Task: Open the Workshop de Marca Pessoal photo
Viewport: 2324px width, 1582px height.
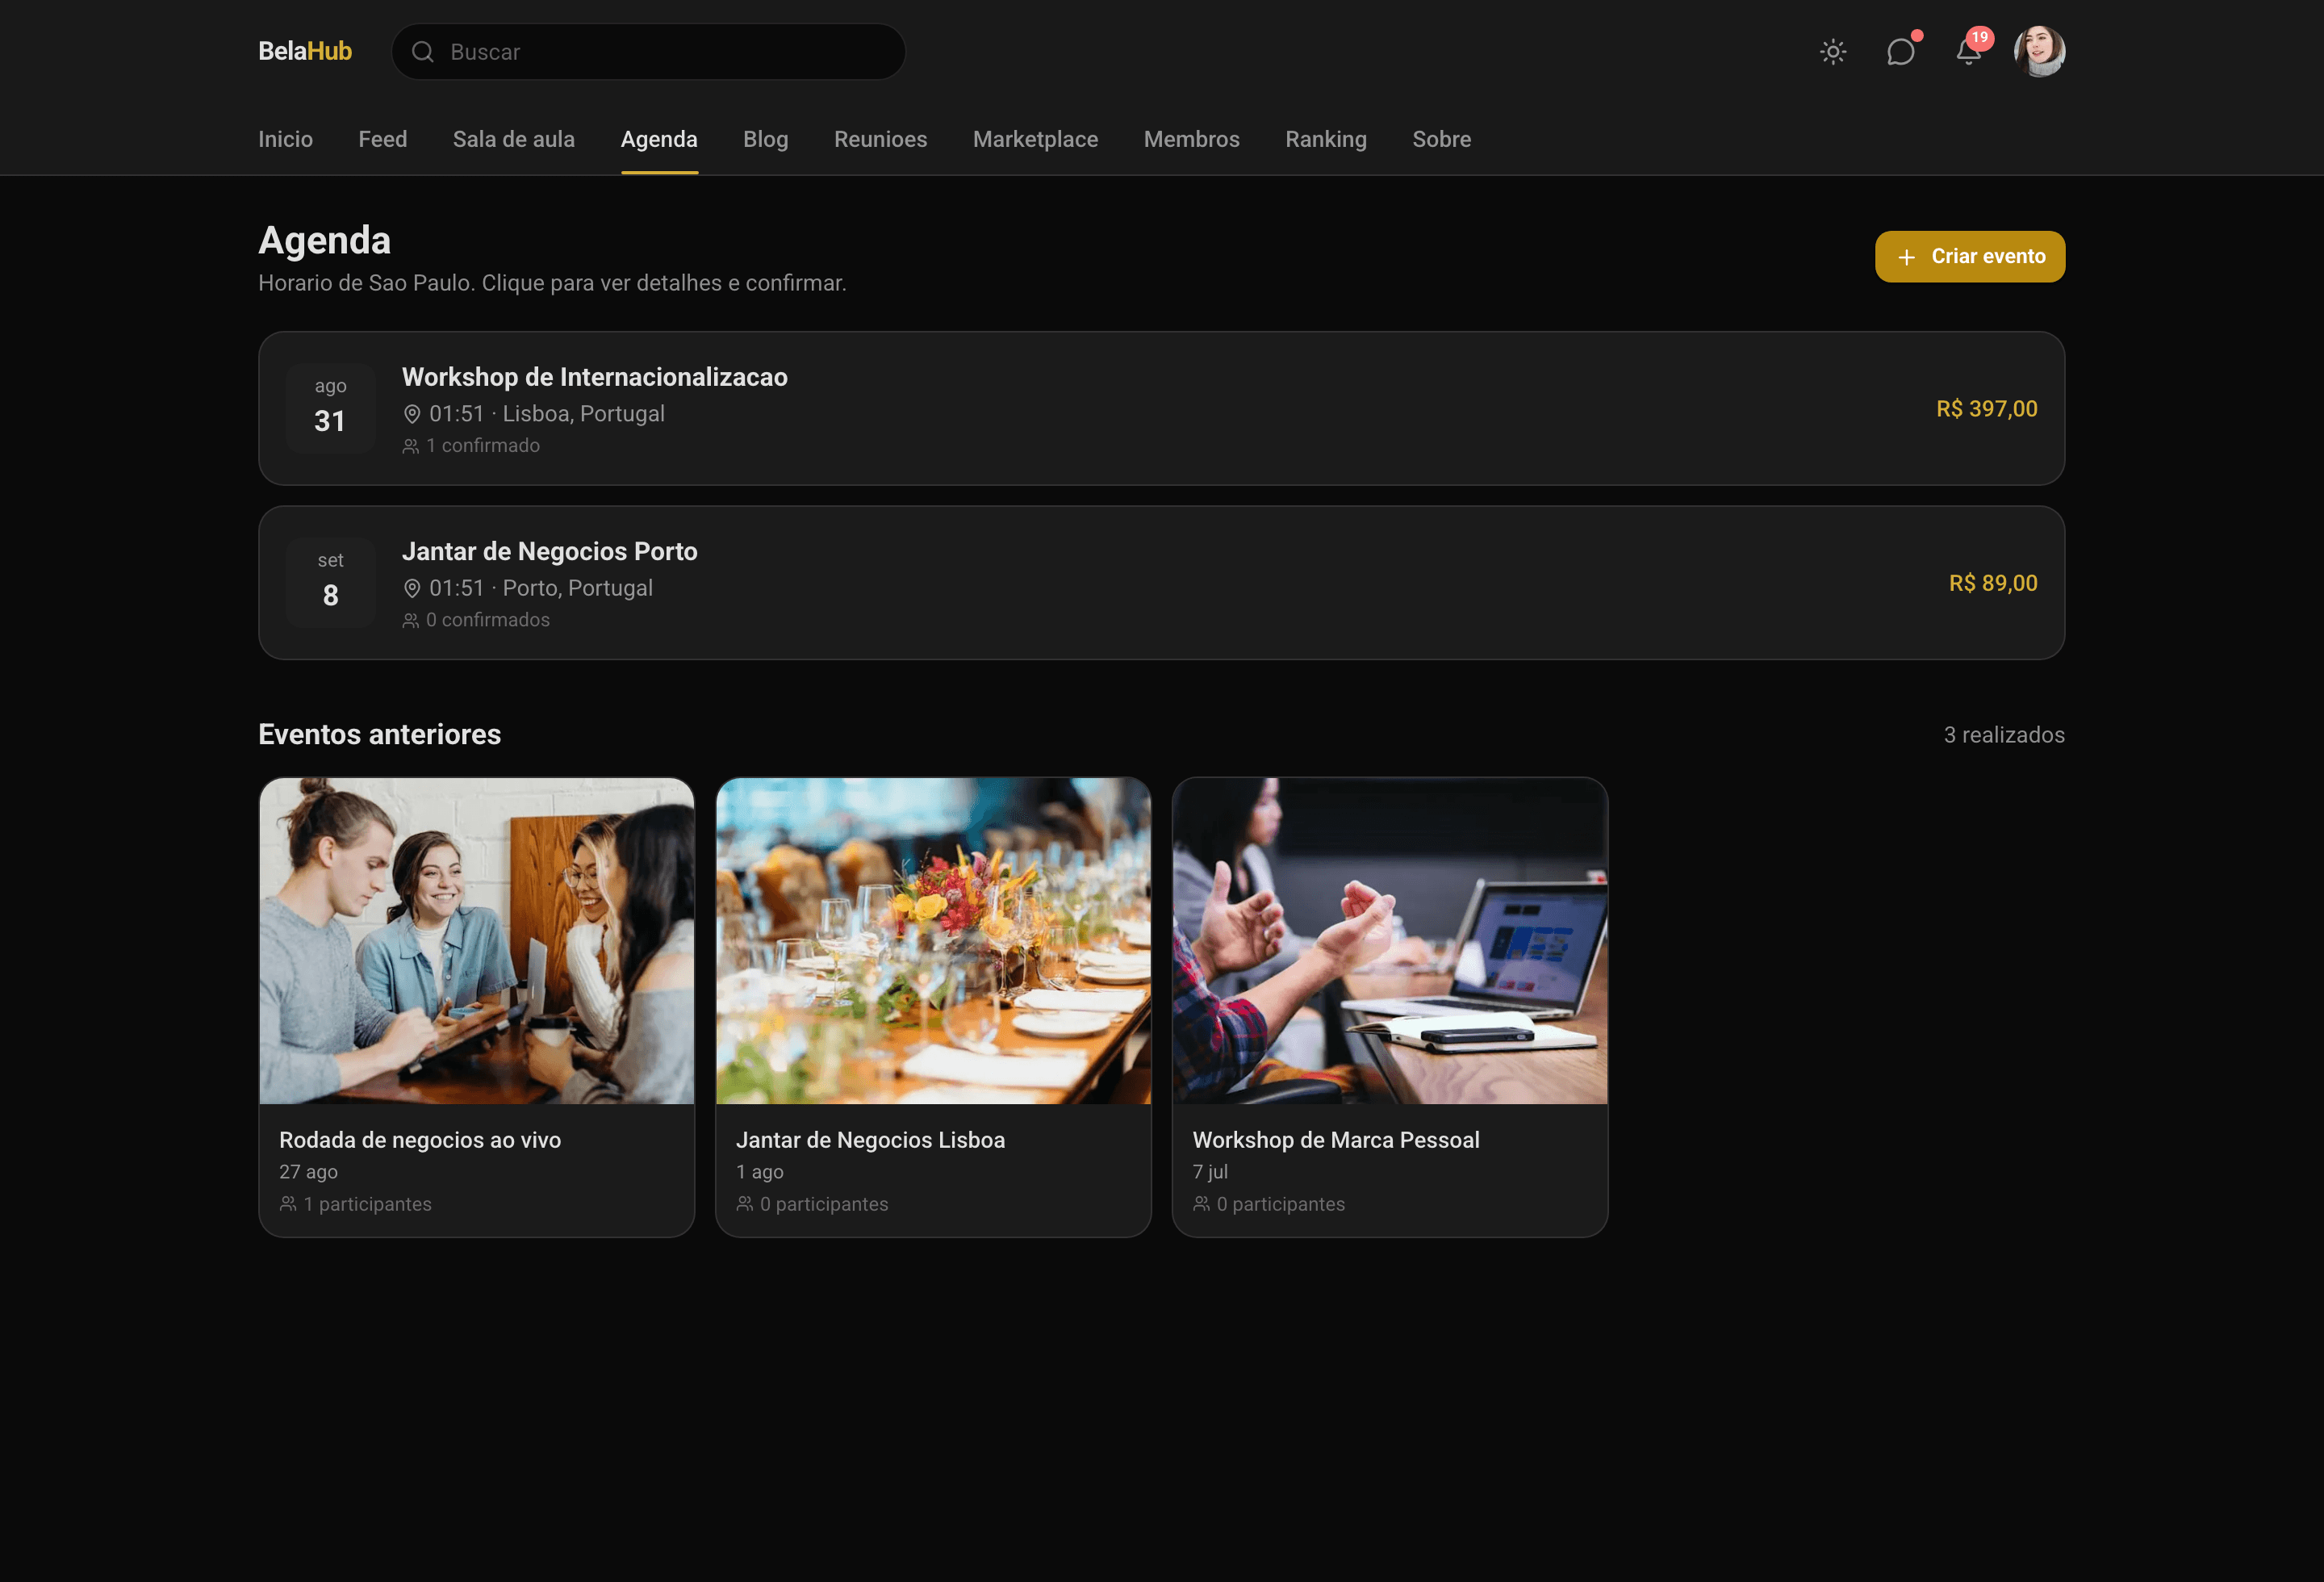Action: 1390,941
